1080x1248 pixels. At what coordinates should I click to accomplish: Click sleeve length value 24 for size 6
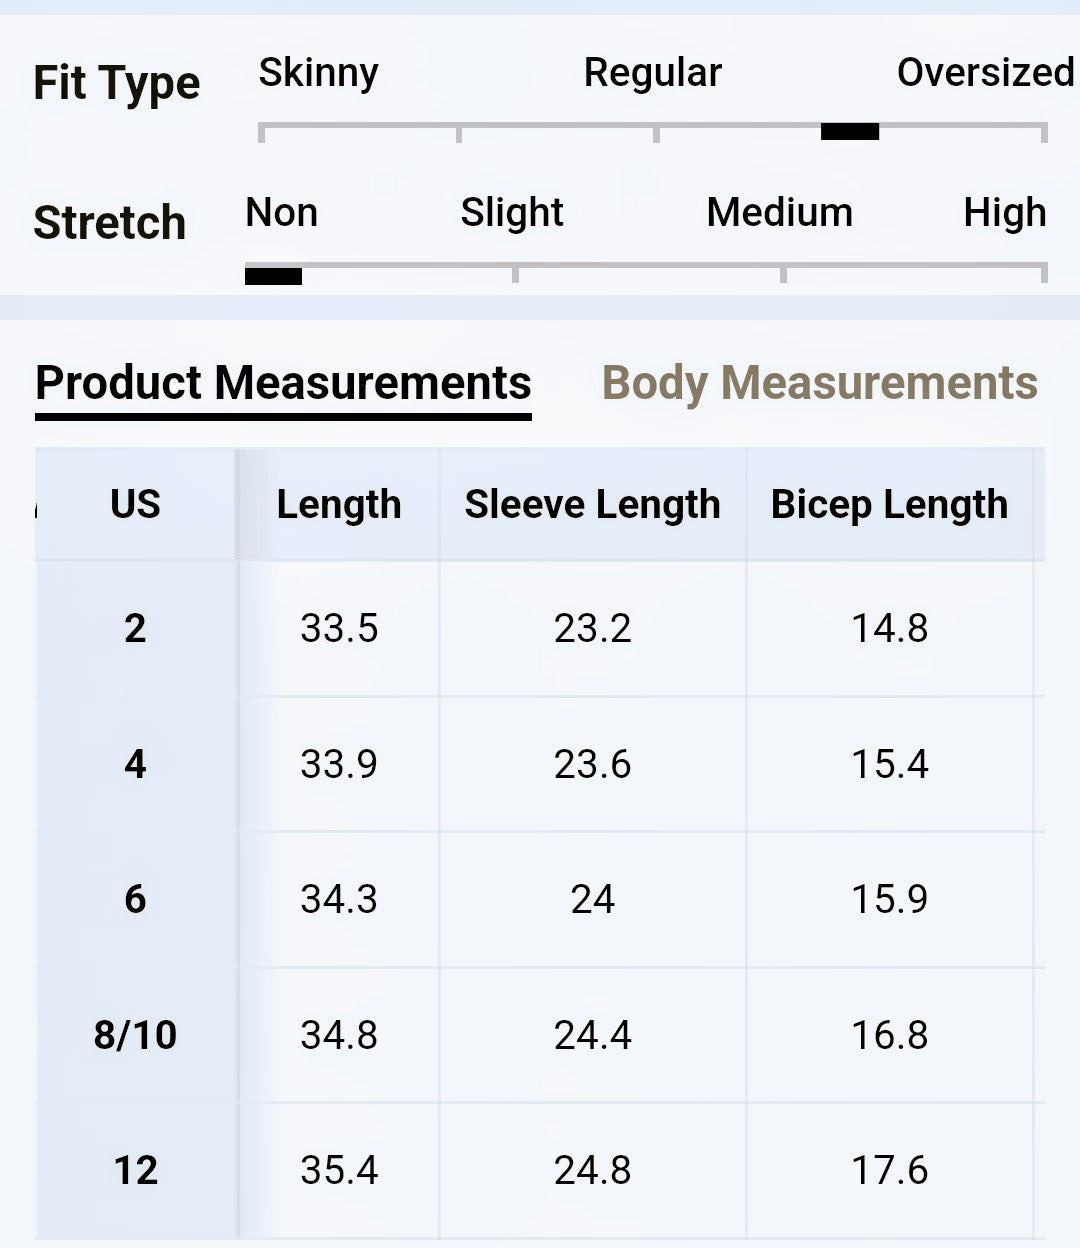coord(593,899)
